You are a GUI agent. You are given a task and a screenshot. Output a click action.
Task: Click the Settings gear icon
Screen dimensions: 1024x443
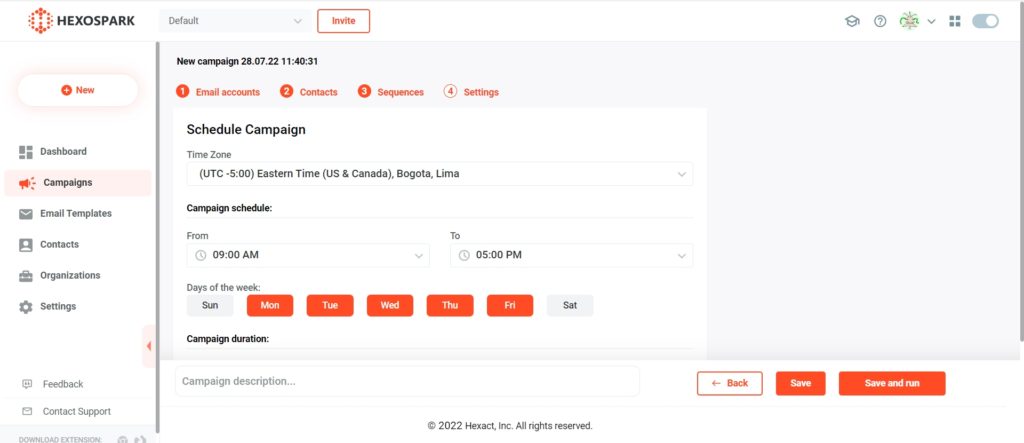click(x=25, y=307)
